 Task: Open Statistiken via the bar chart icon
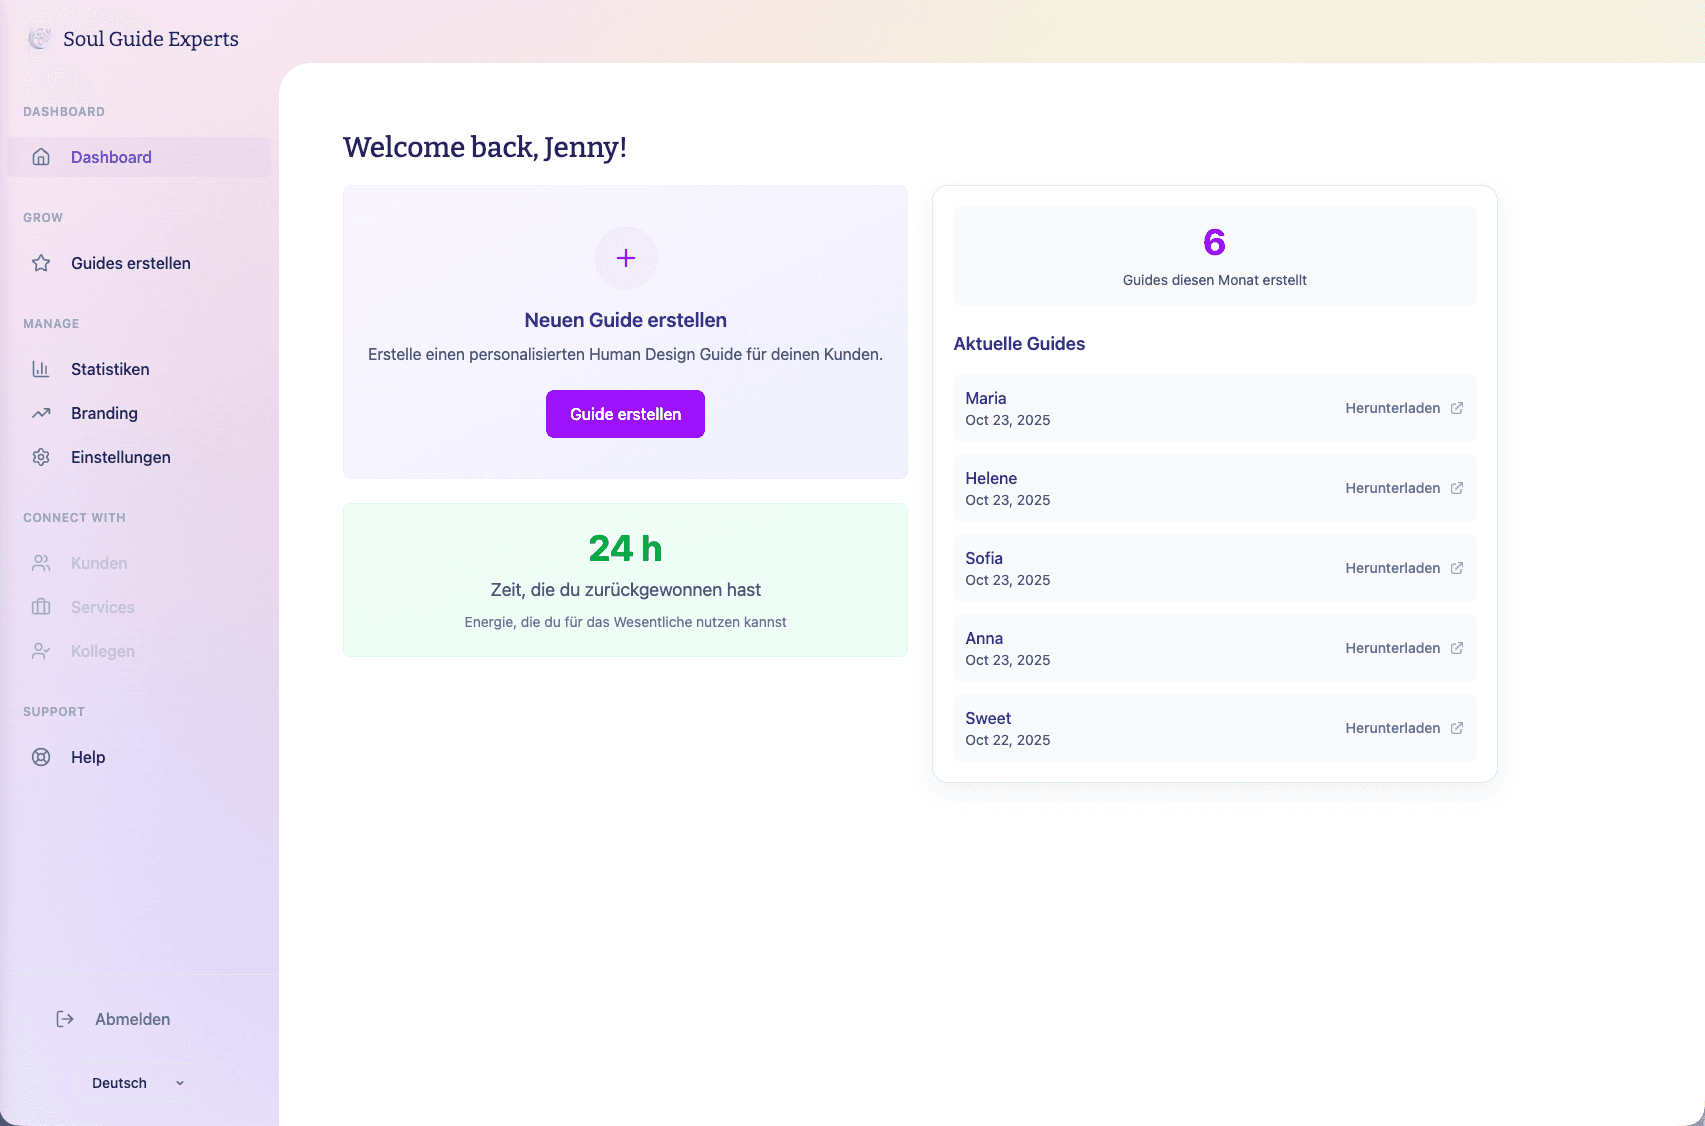pyautogui.click(x=41, y=369)
